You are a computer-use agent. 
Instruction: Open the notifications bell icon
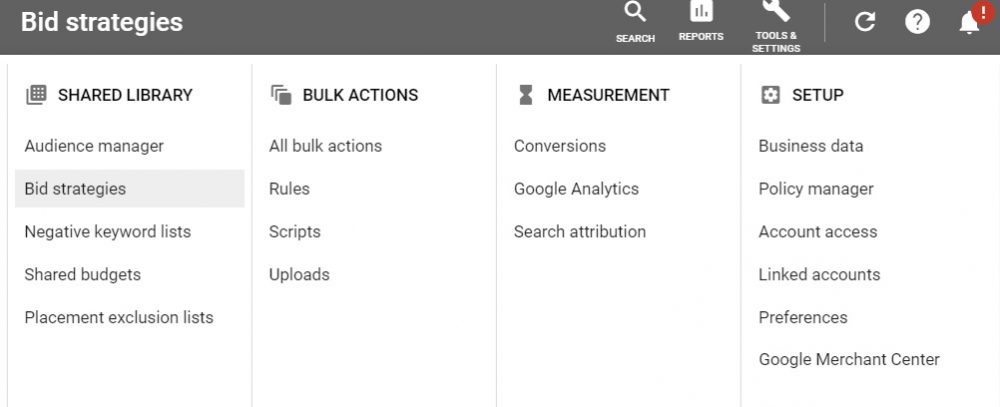click(x=969, y=22)
